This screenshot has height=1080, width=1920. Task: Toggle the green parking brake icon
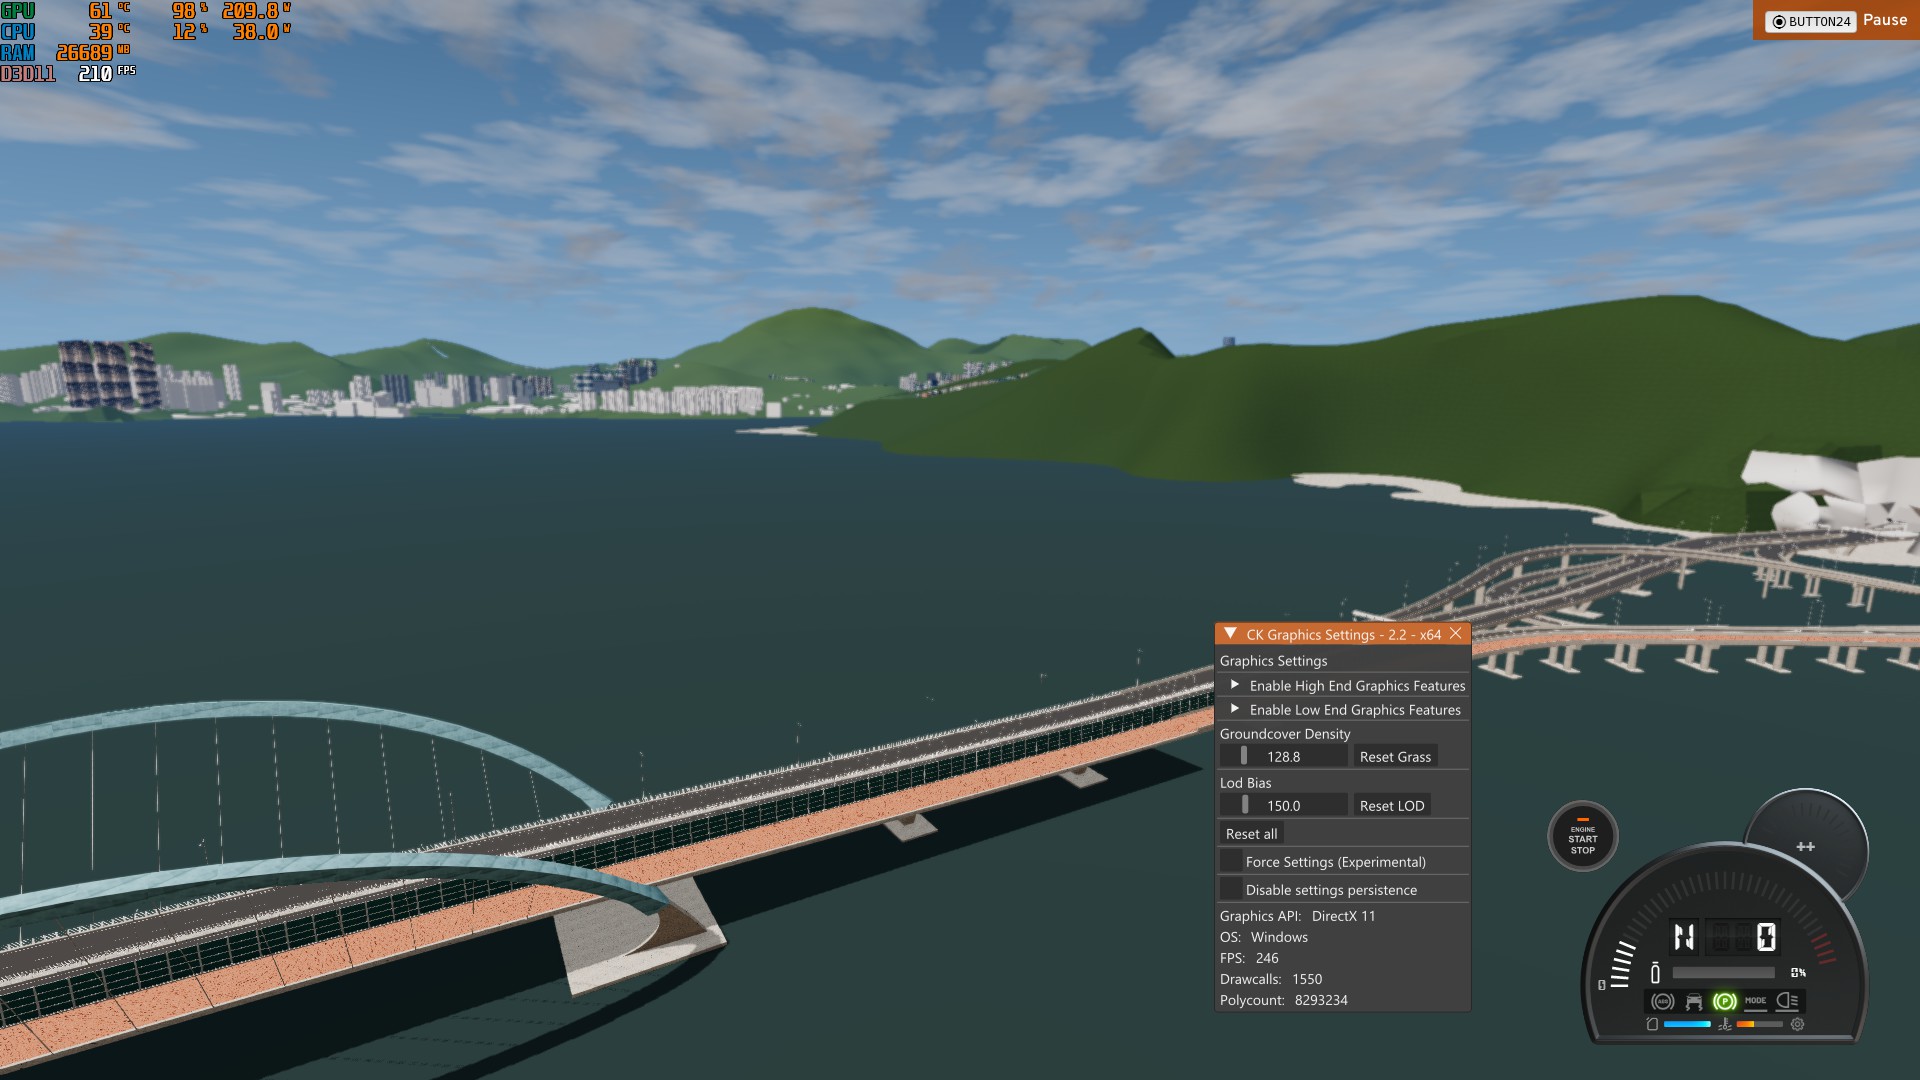click(1724, 1001)
